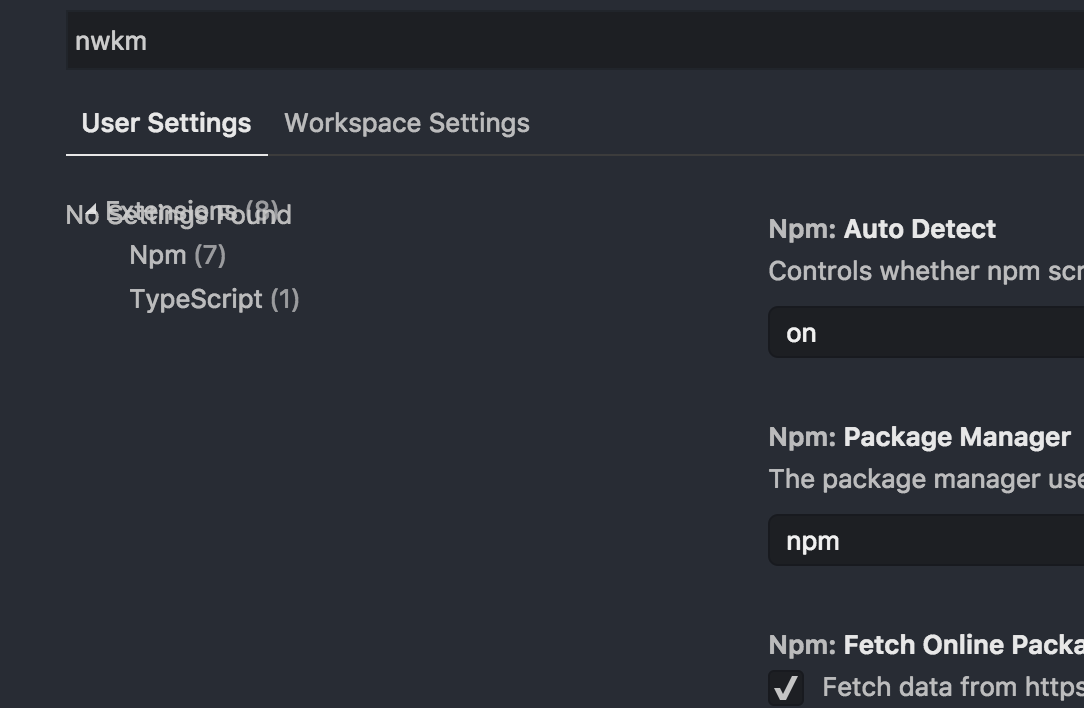Select the TypeScript (1) settings group
Image resolution: width=1084 pixels, height=708 pixels.
point(214,298)
